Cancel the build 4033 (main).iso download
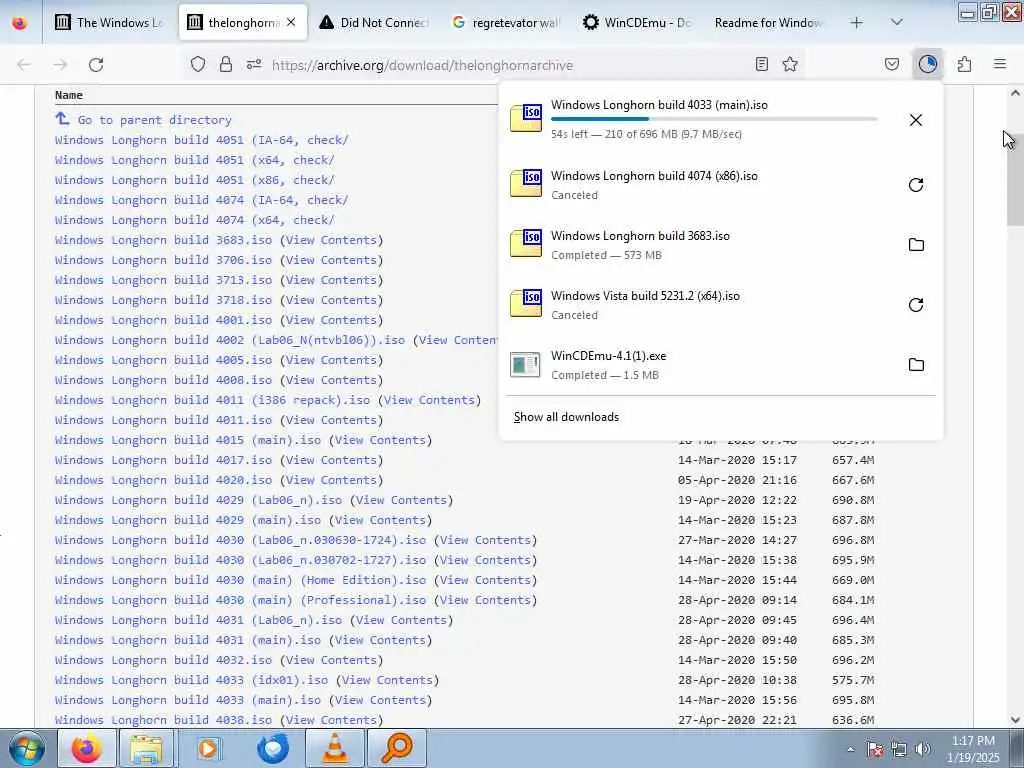This screenshot has height=768, width=1024. (x=916, y=120)
